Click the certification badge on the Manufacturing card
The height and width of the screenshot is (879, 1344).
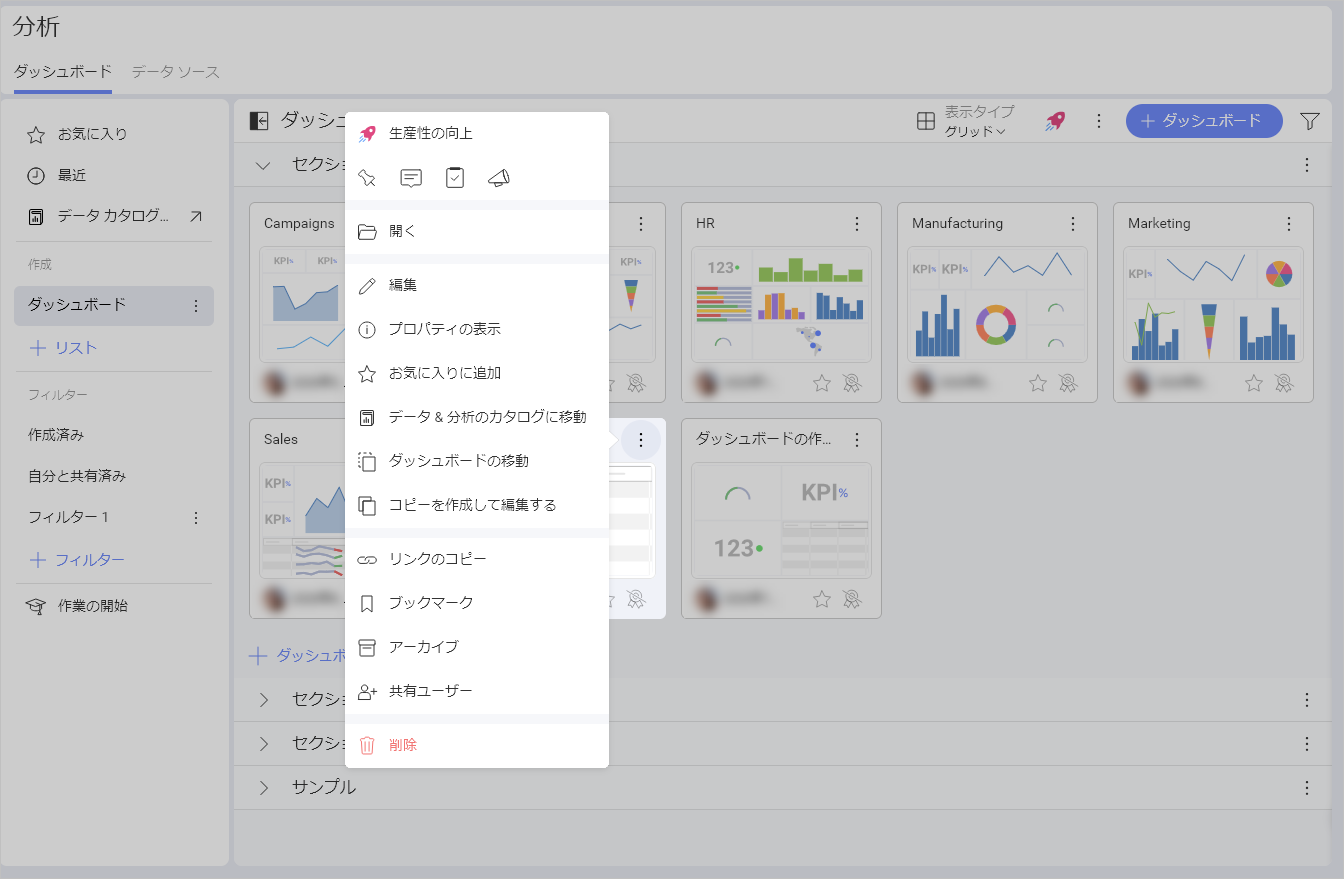click(x=1068, y=383)
